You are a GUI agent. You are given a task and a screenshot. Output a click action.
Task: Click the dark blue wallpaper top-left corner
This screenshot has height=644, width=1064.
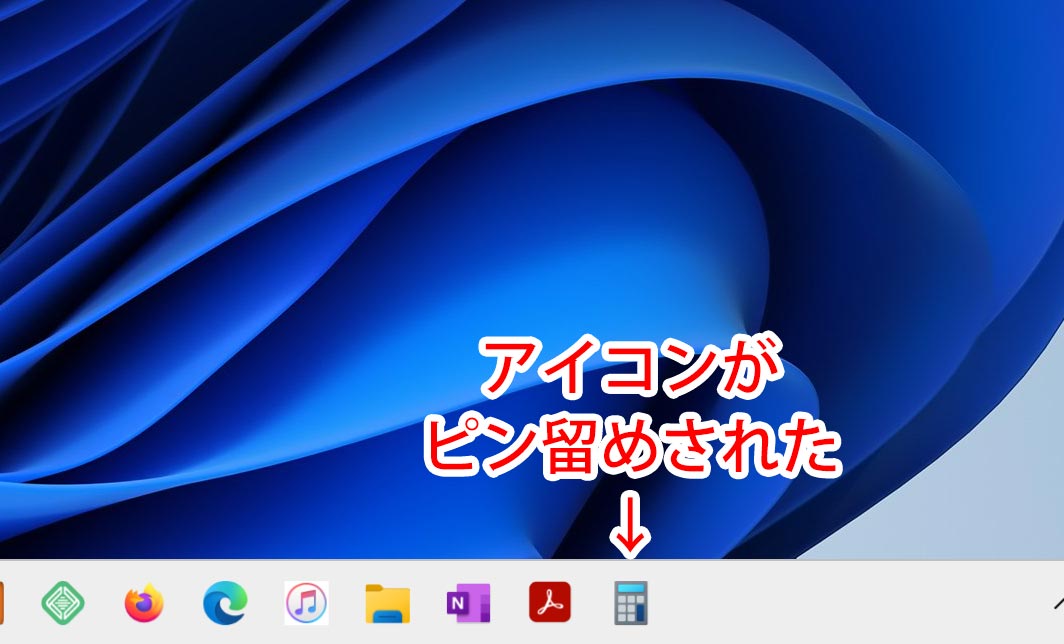coord(20,20)
